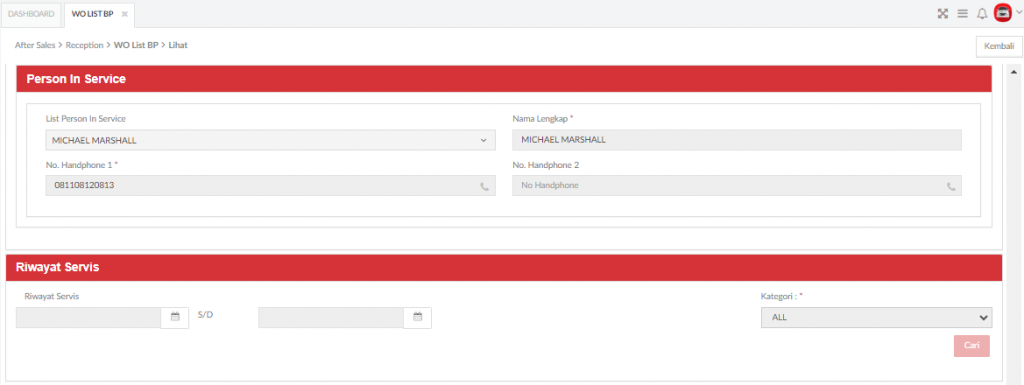
Task: Click the Nama Lengkap field
Action: [737, 140]
